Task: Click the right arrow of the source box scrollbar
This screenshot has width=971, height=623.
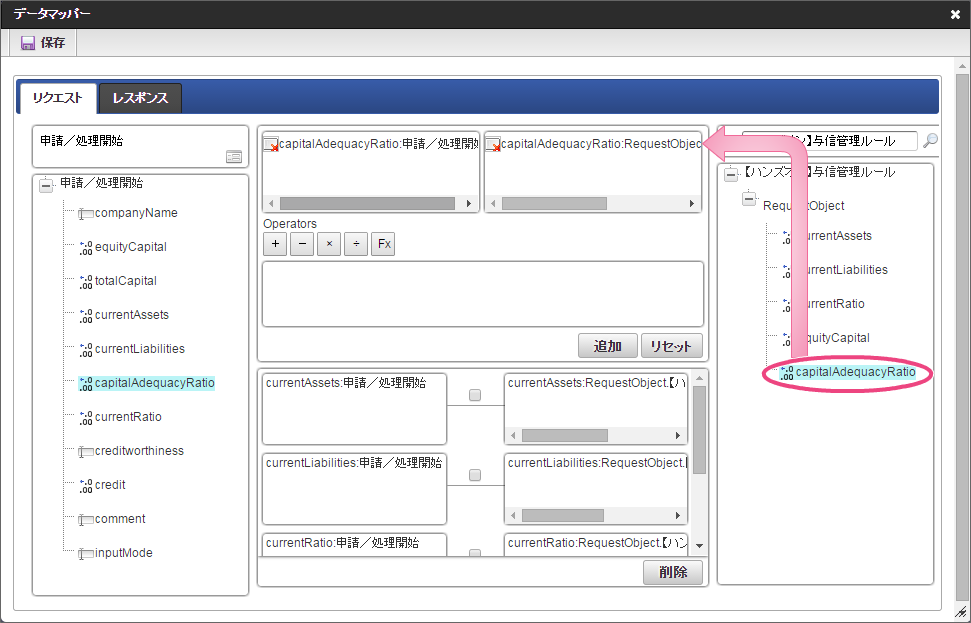Action: 469,204
